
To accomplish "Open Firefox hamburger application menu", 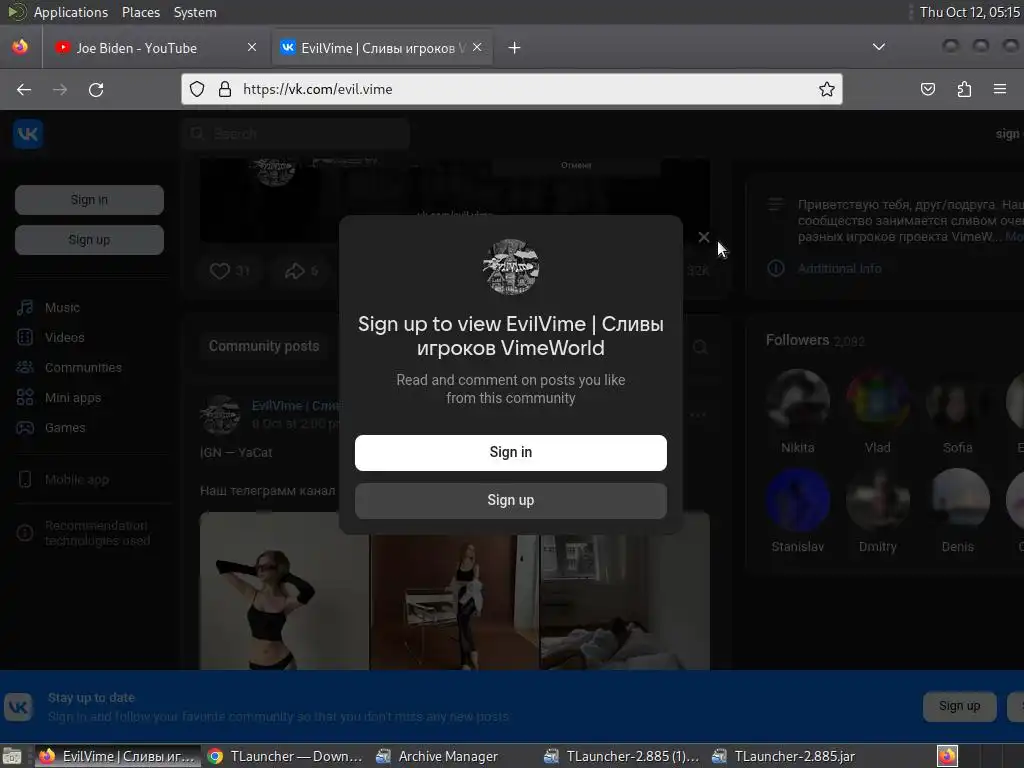I will pyautogui.click(x=1000, y=89).
